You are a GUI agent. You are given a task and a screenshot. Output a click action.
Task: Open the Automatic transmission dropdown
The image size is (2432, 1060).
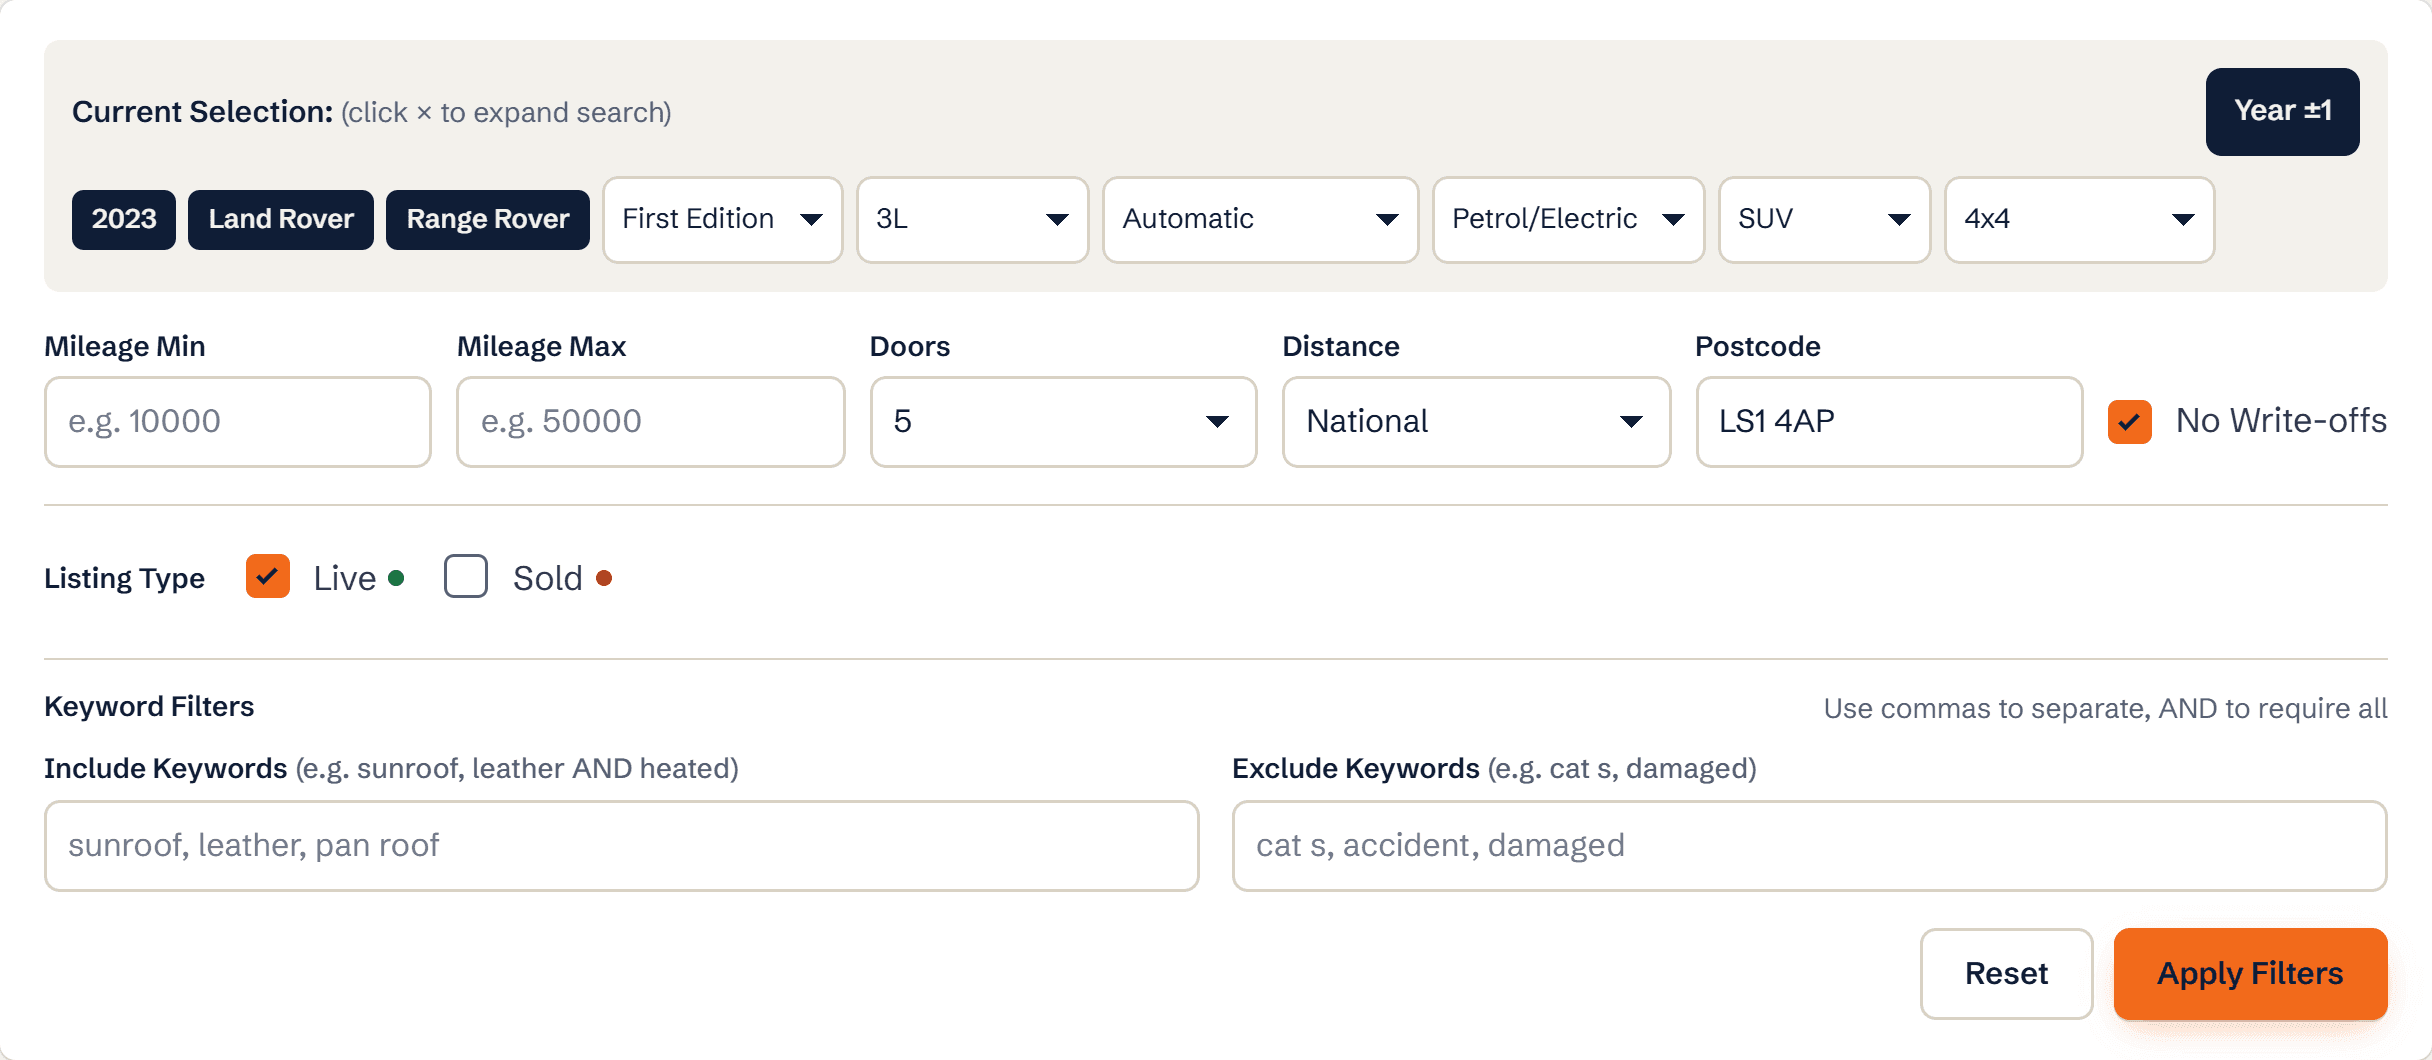pos(1261,219)
